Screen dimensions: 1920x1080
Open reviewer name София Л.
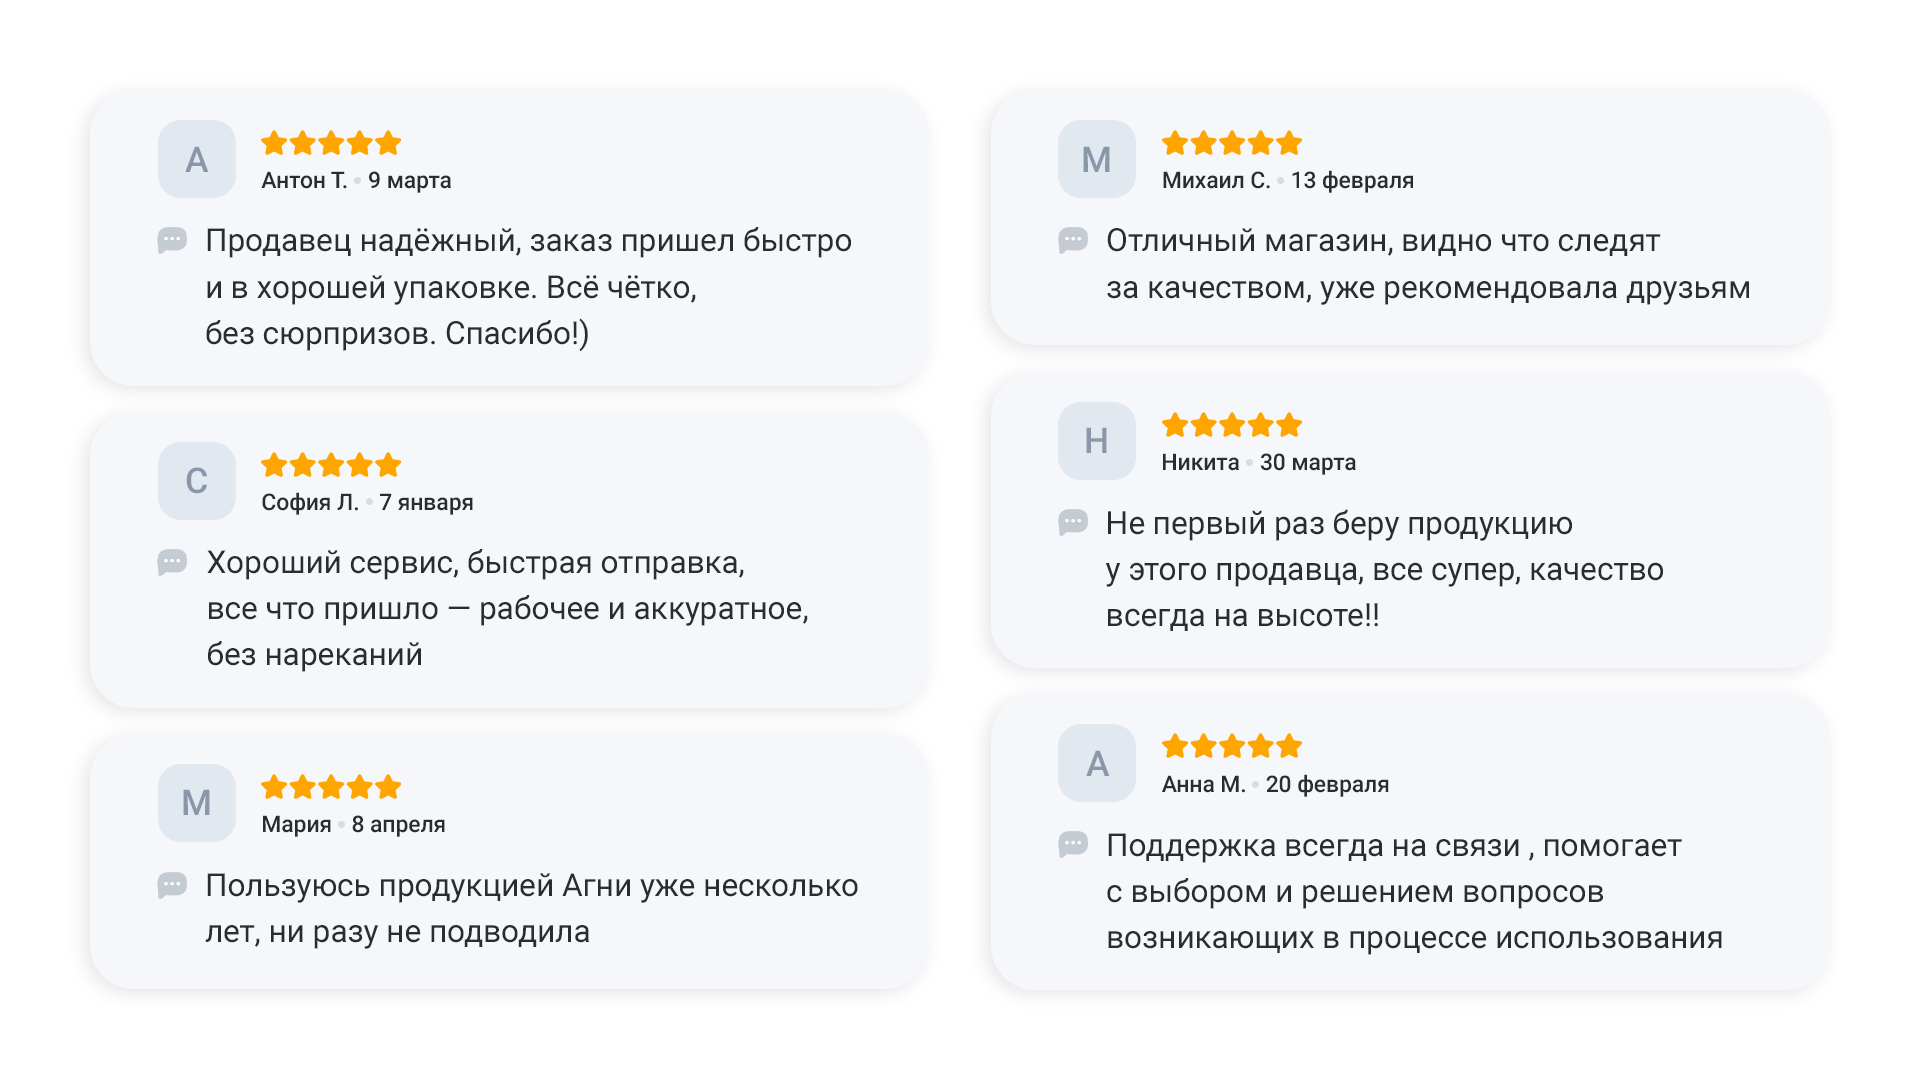[310, 503]
